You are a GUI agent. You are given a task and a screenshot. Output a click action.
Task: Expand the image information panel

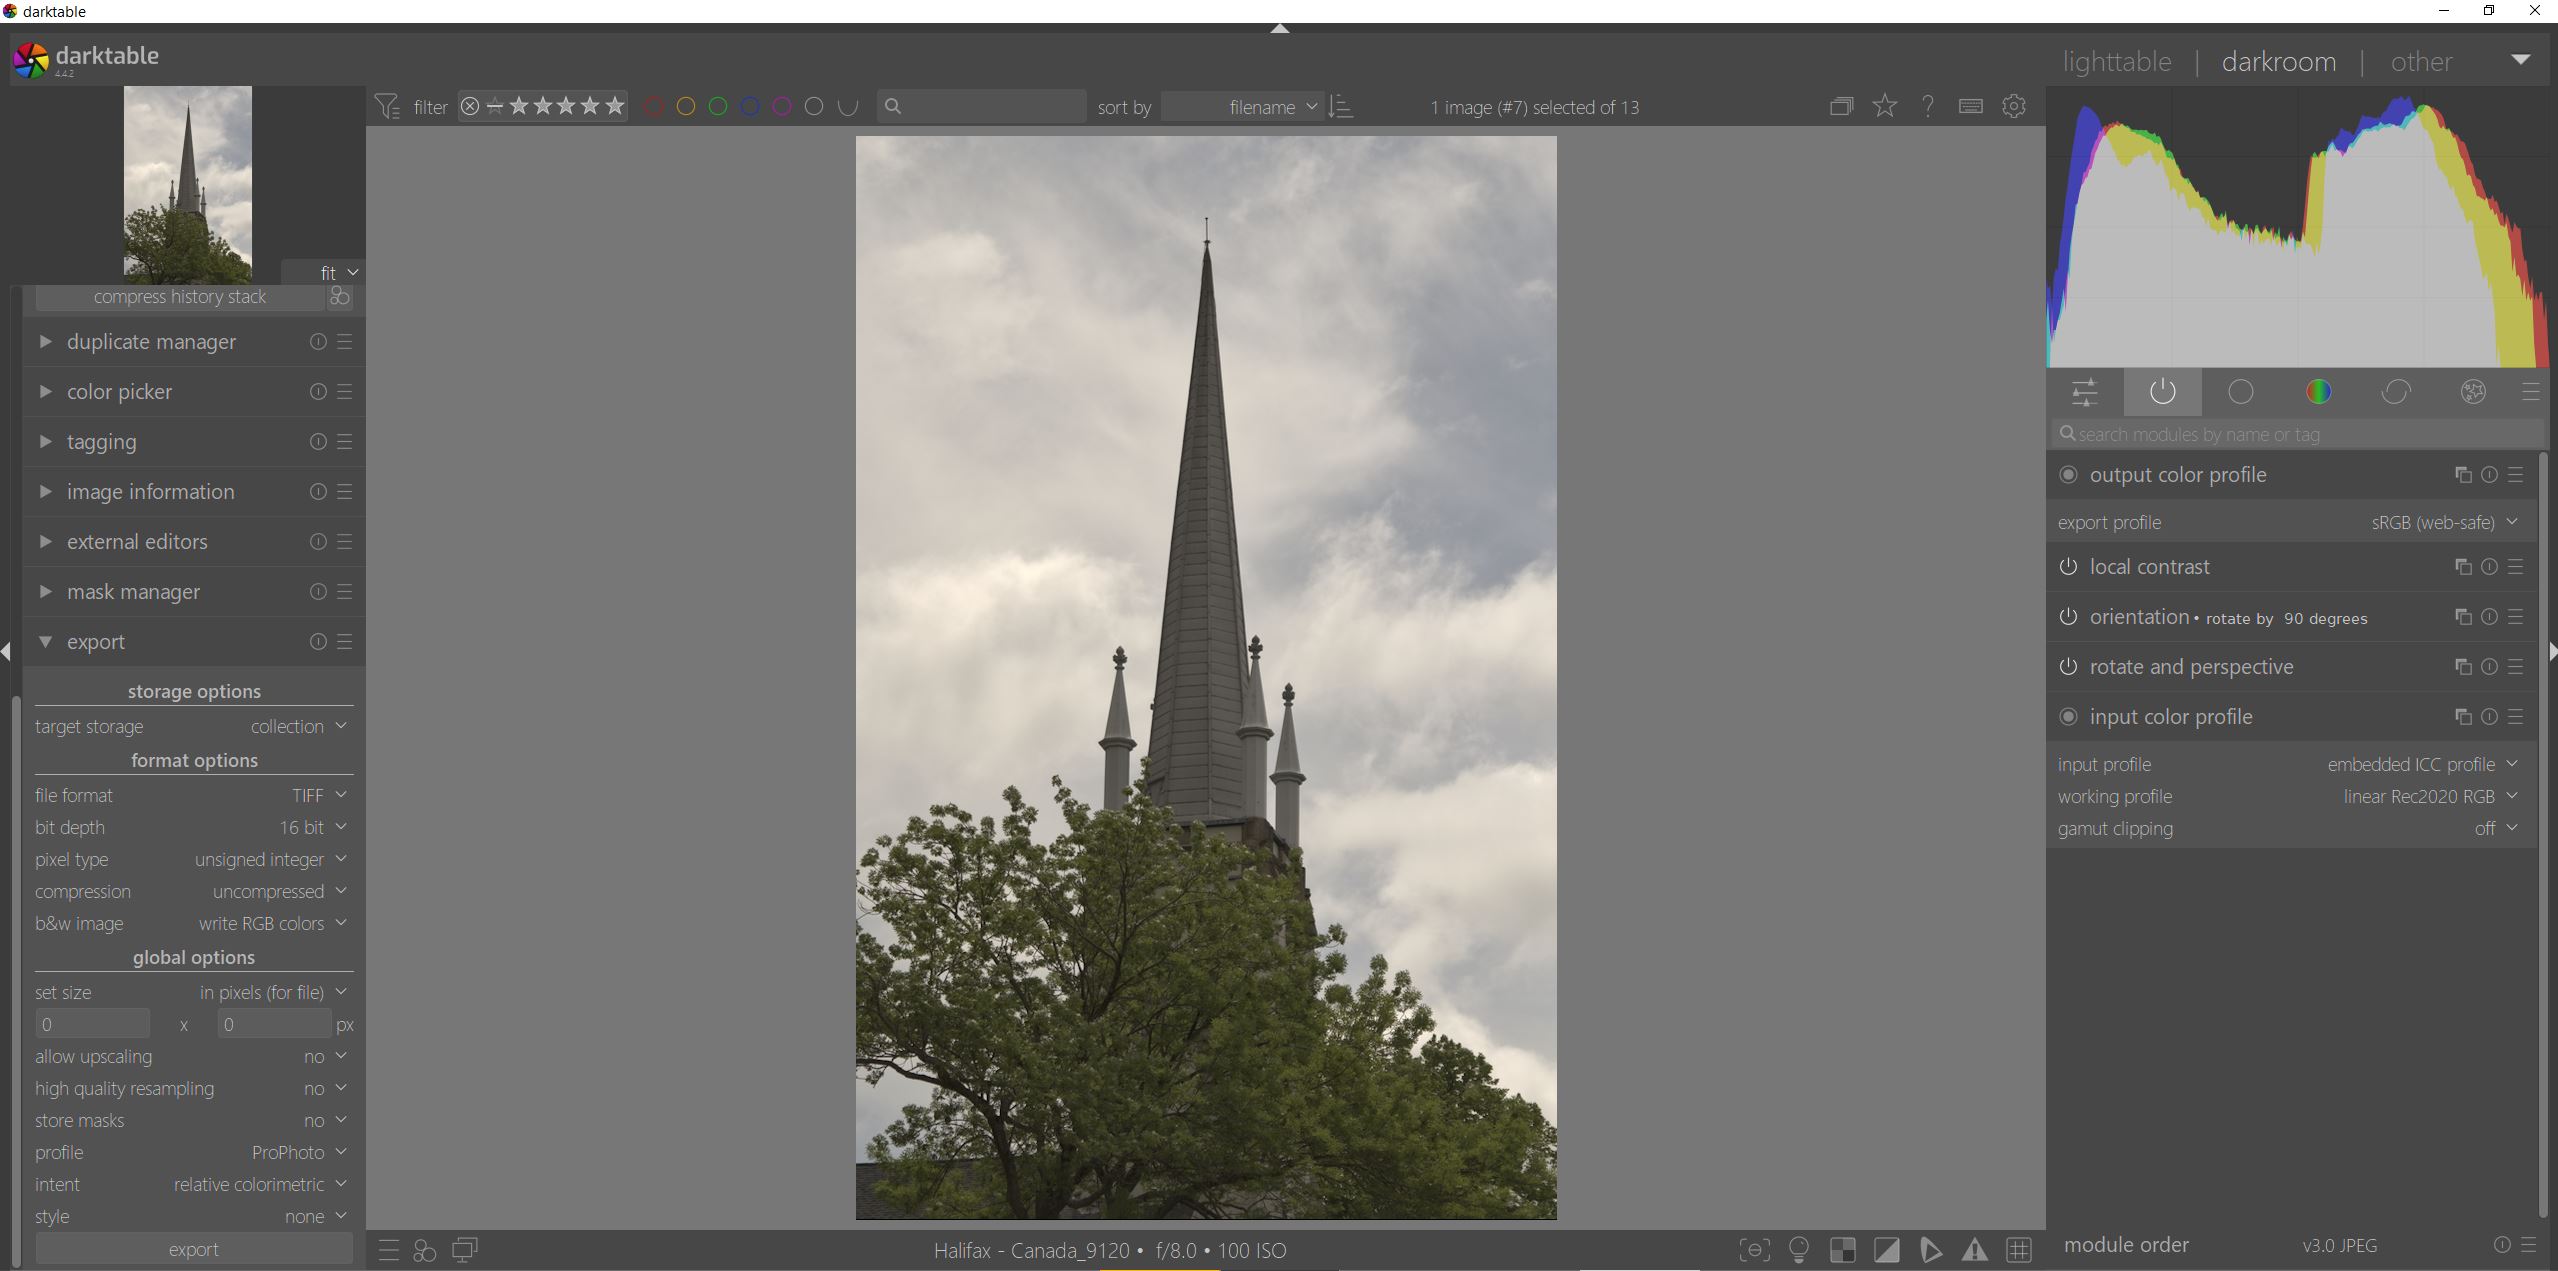[150, 492]
